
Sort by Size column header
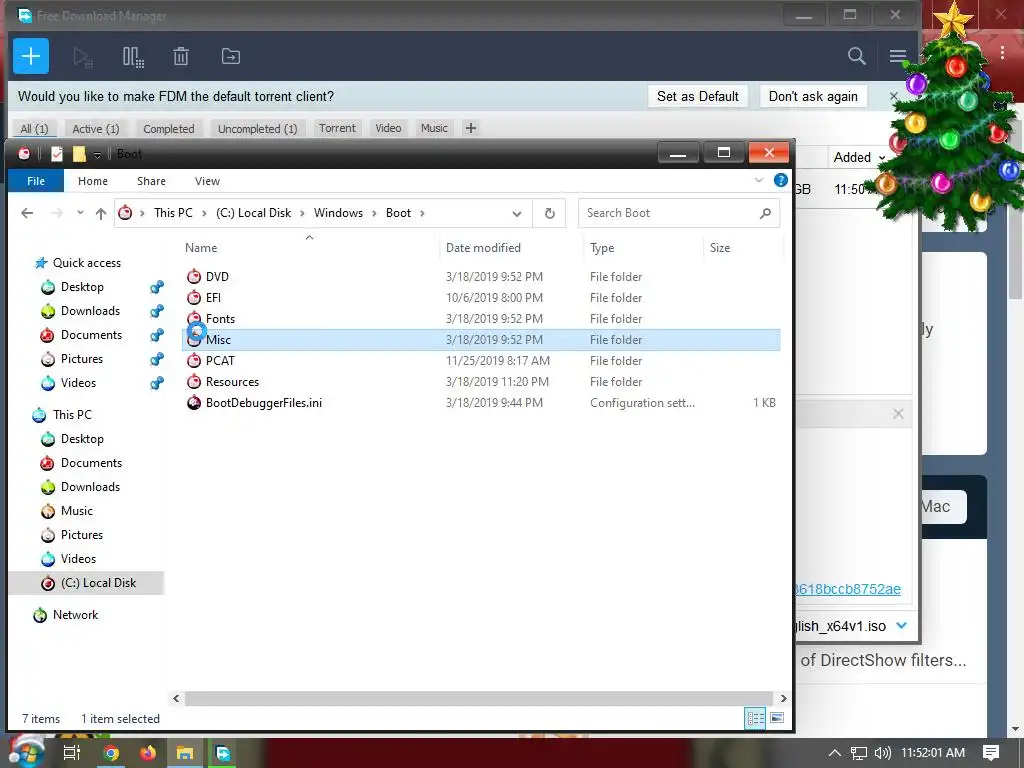coord(720,248)
